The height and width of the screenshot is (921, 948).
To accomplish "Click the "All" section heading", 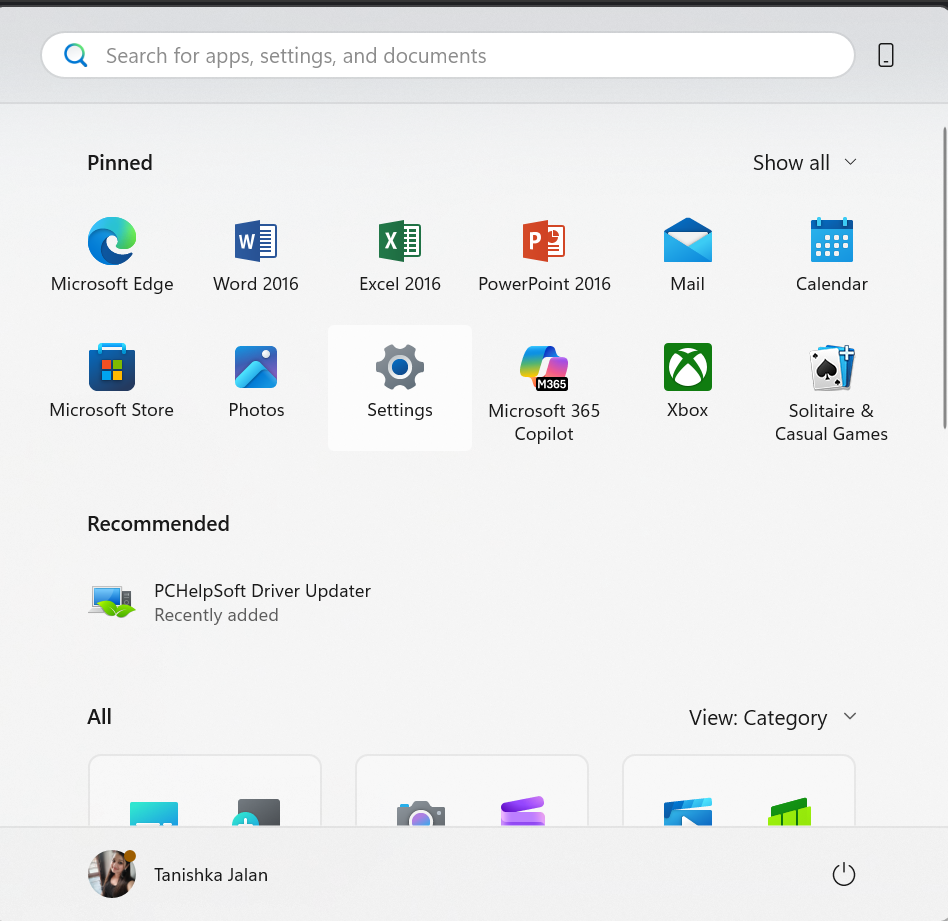I will [99, 717].
